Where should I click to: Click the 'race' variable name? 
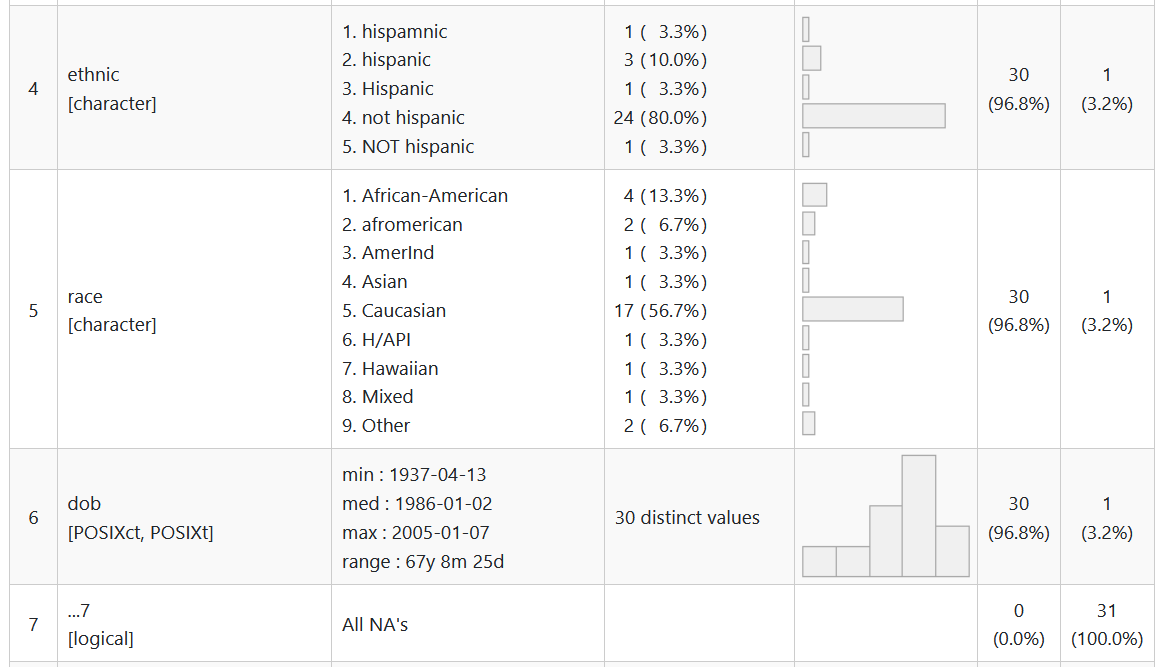(85, 297)
